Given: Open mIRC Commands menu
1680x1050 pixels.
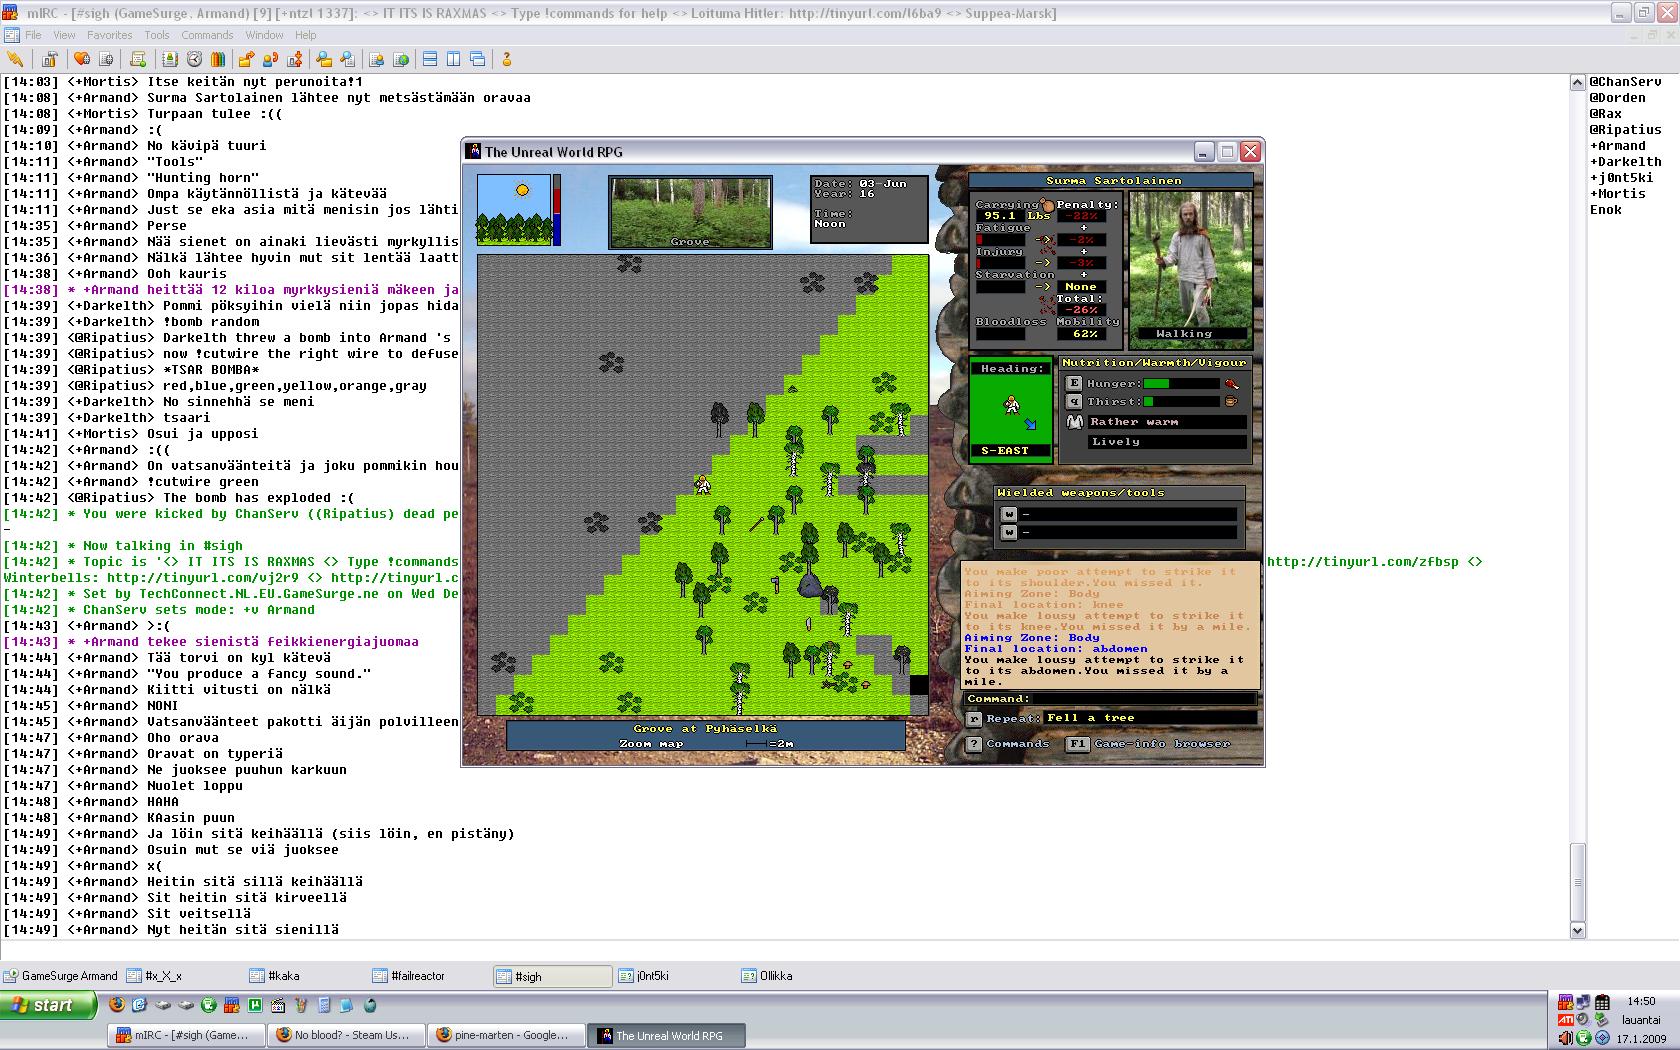Looking at the screenshot, I should click(x=207, y=35).
